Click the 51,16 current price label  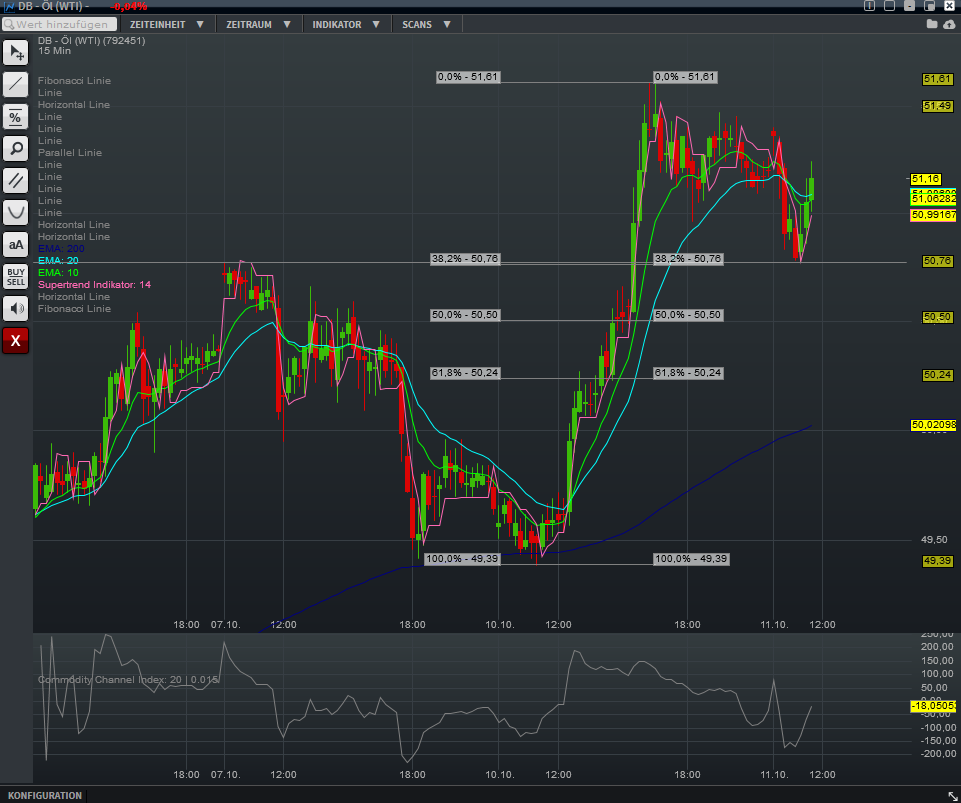925,179
